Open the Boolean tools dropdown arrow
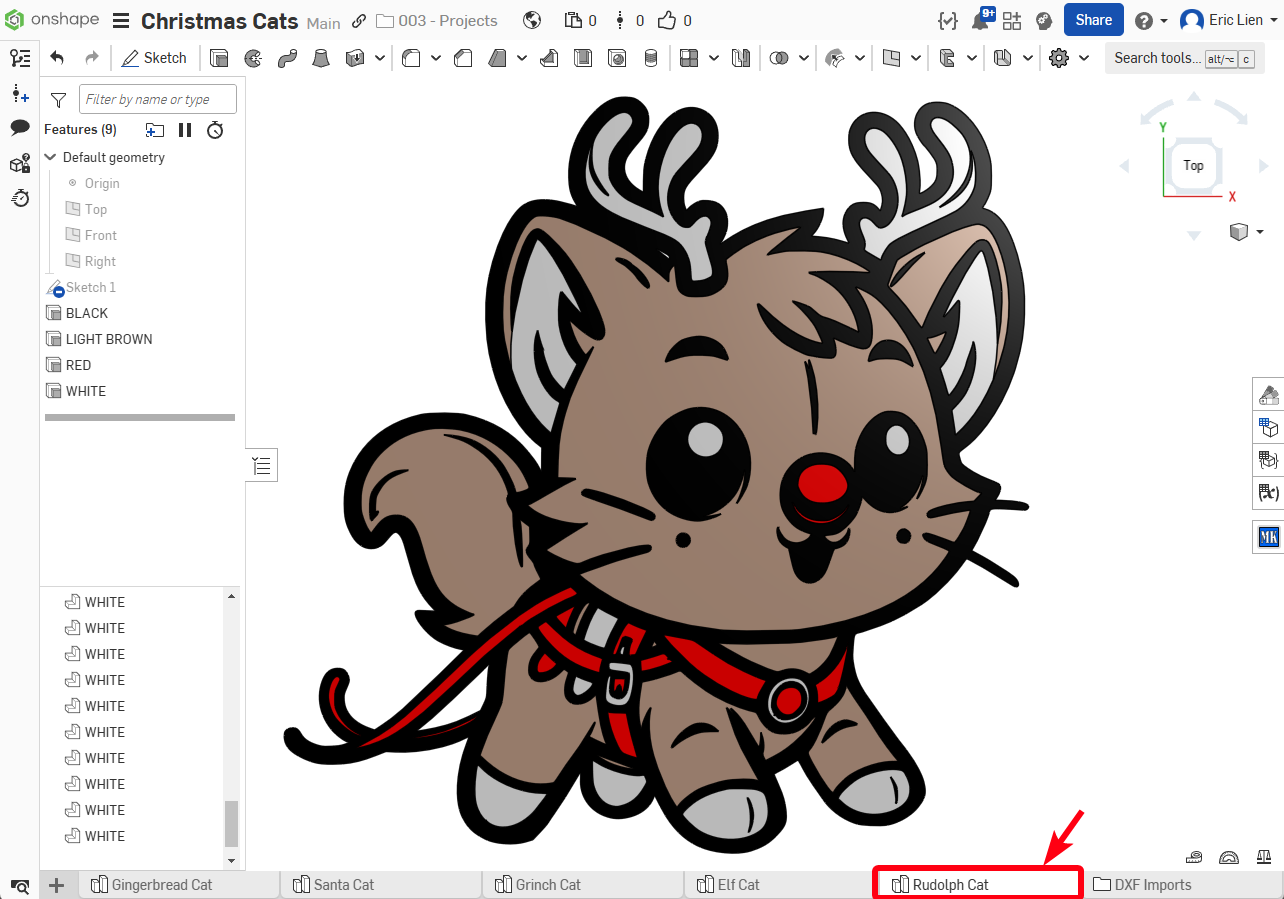 tap(803, 58)
